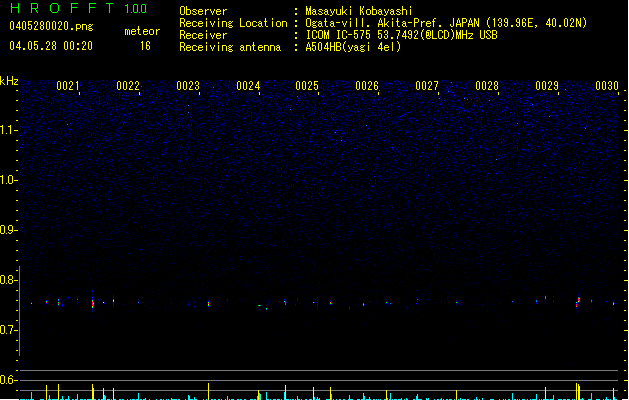Select the Ogata-vill. Akita-Pref. JAPAN location text
Image resolution: width=629 pixels, height=400 pixels.
[446, 23]
